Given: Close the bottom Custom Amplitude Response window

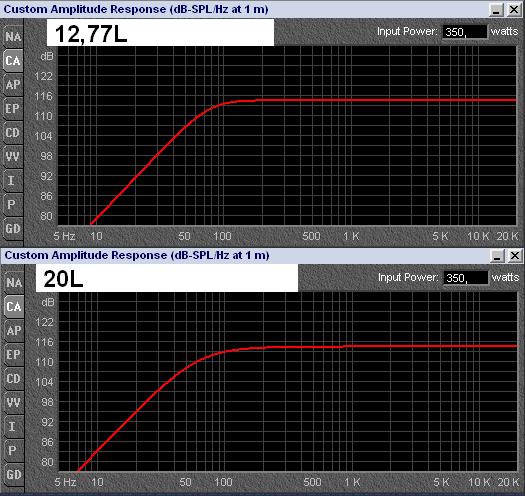Looking at the screenshot, I should pyautogui.click(x=515, y=256).
